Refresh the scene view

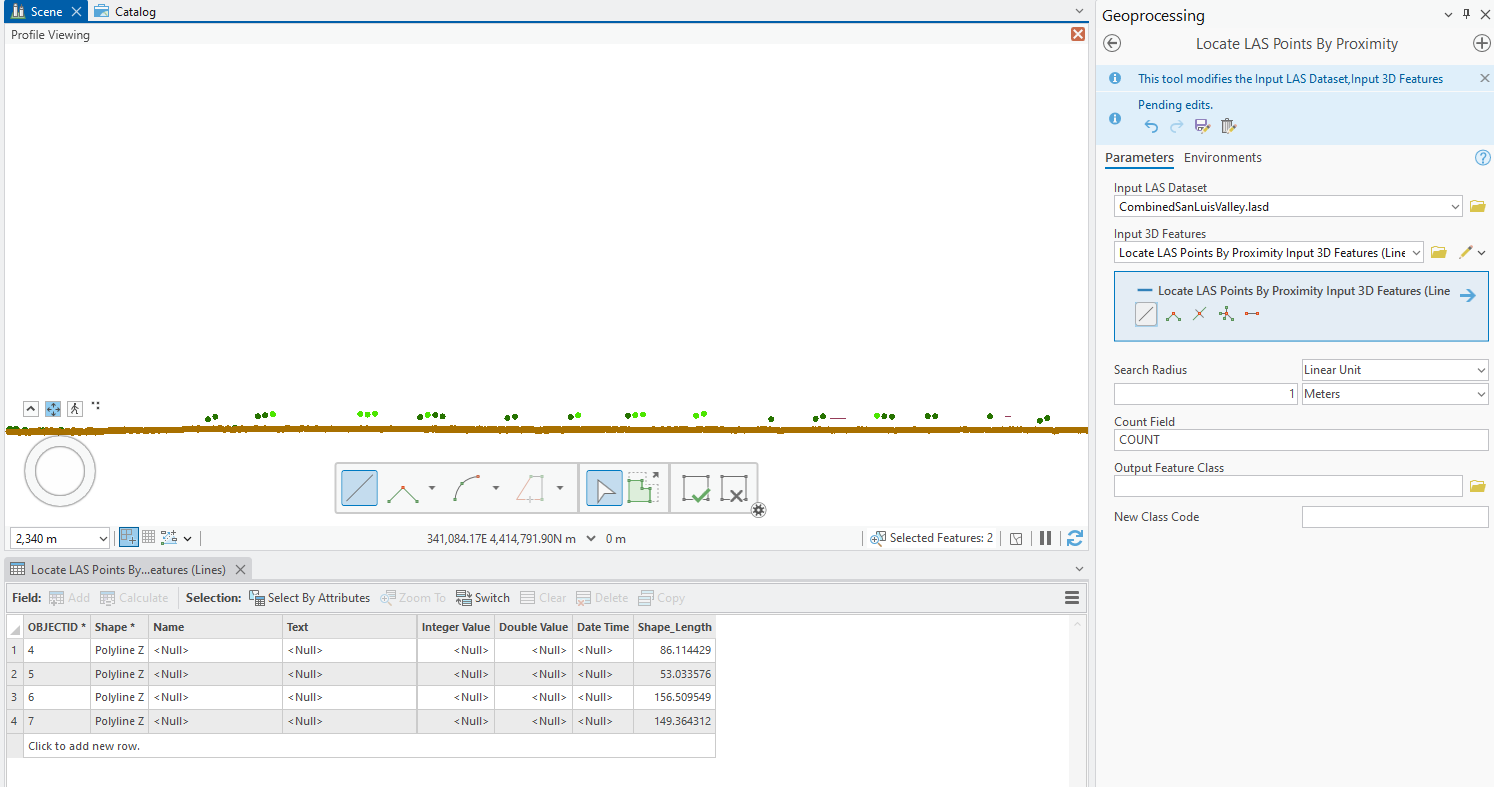tap(1075, 538)
